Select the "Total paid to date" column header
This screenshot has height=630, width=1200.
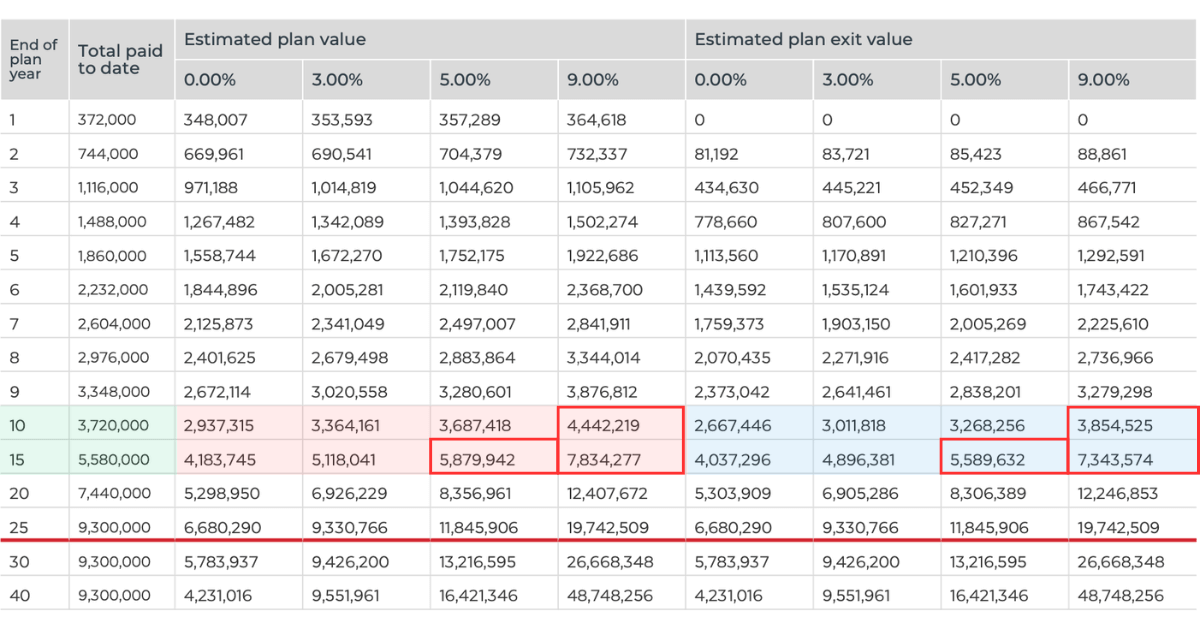(x=120, y=60)
